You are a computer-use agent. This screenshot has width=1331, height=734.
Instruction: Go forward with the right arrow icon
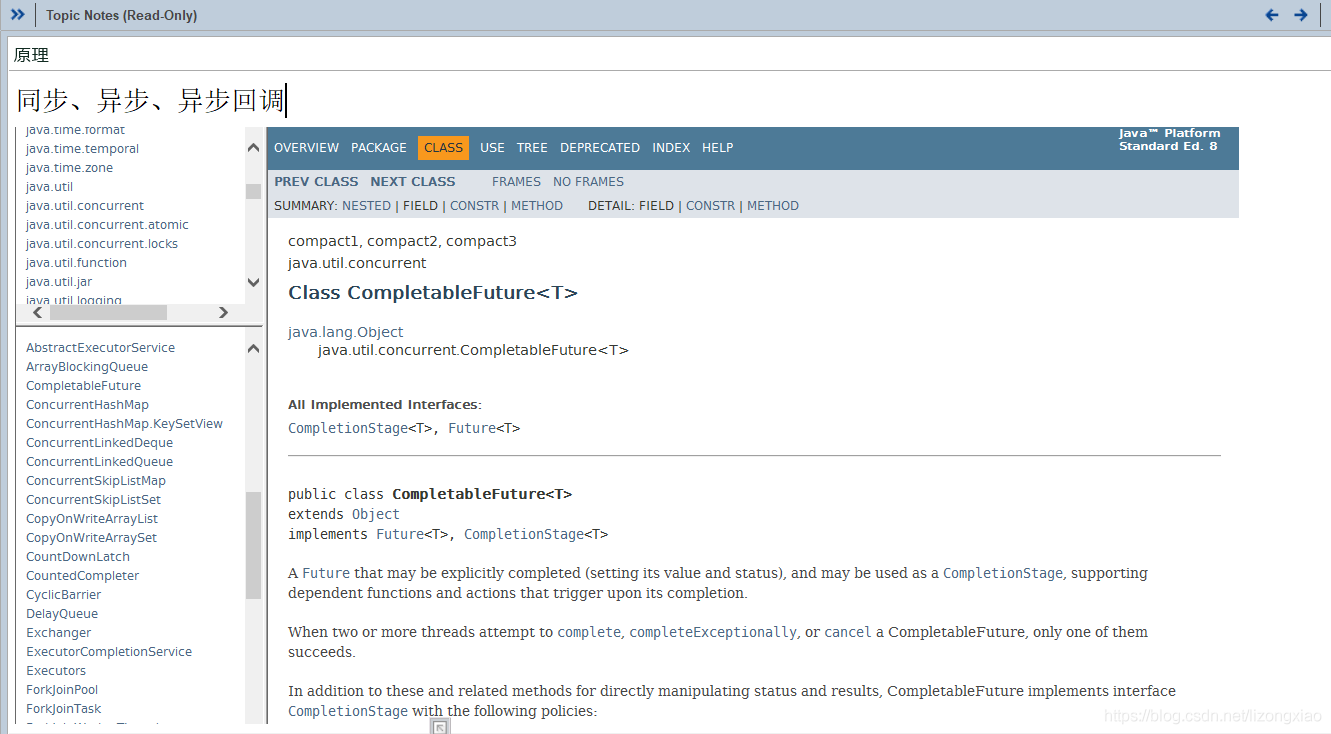[x=1301, y=15]
